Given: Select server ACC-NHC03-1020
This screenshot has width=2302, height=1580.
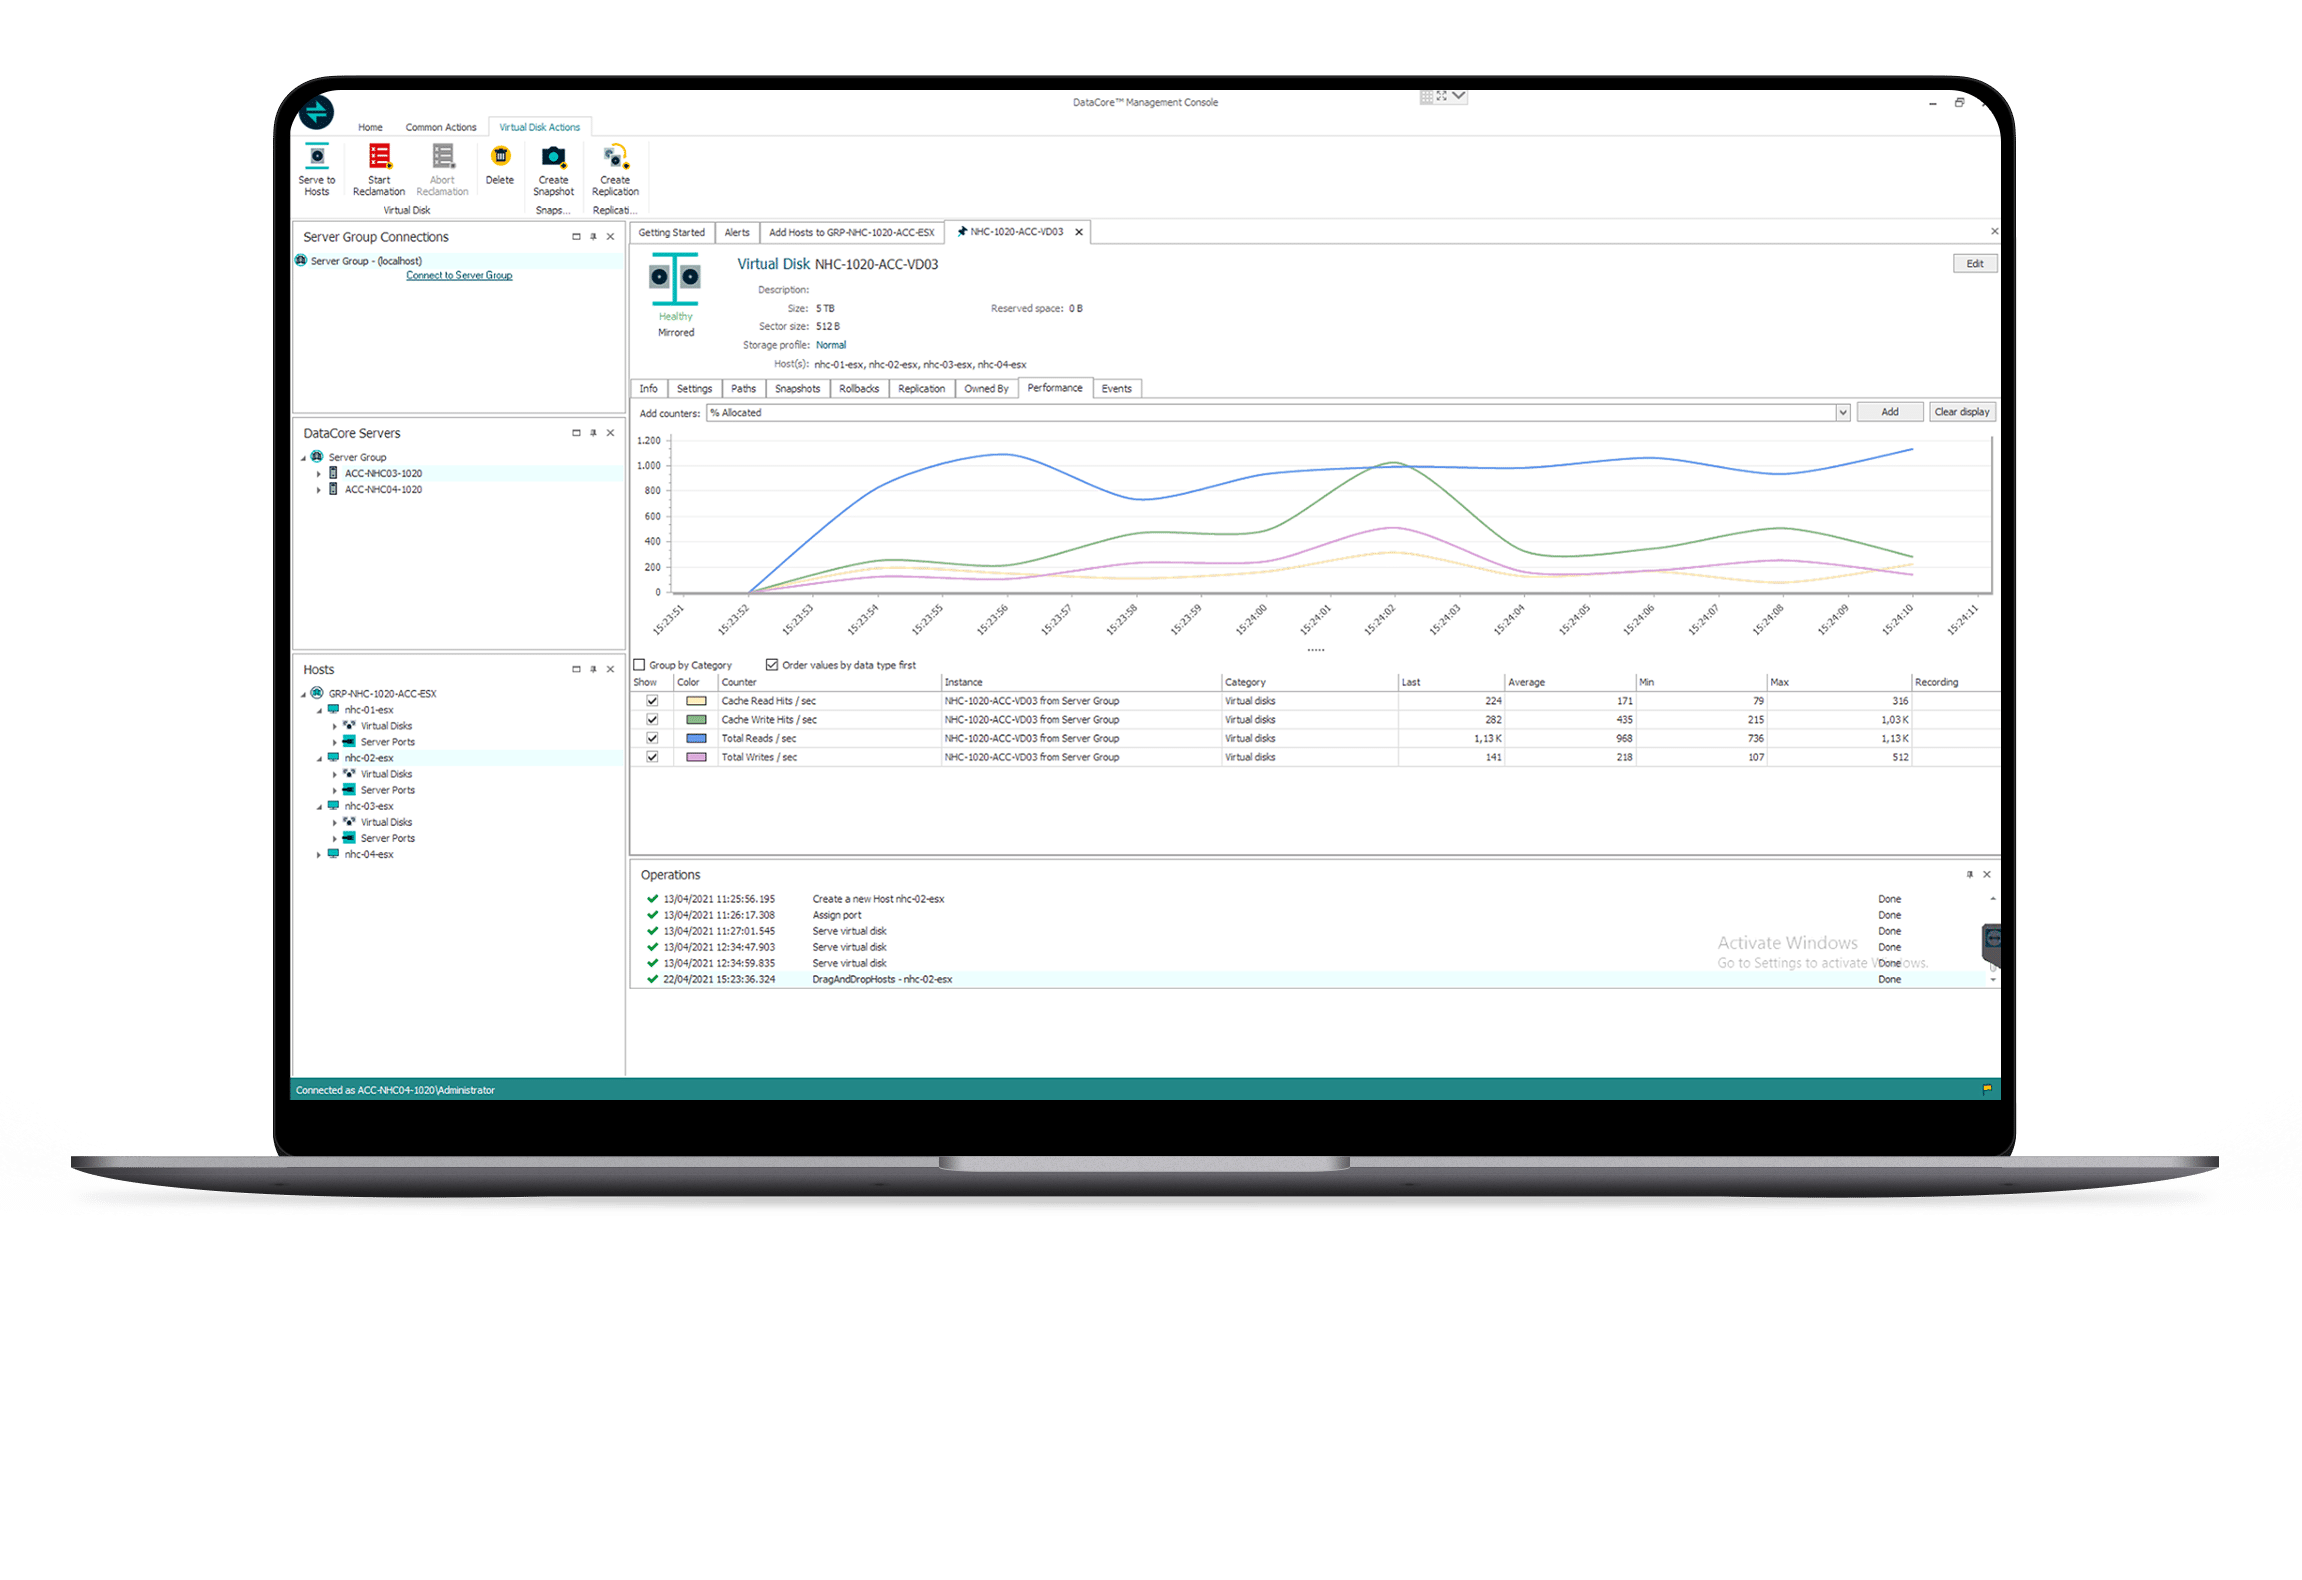Looking at the screenshot, I should (x=383, y=473).
